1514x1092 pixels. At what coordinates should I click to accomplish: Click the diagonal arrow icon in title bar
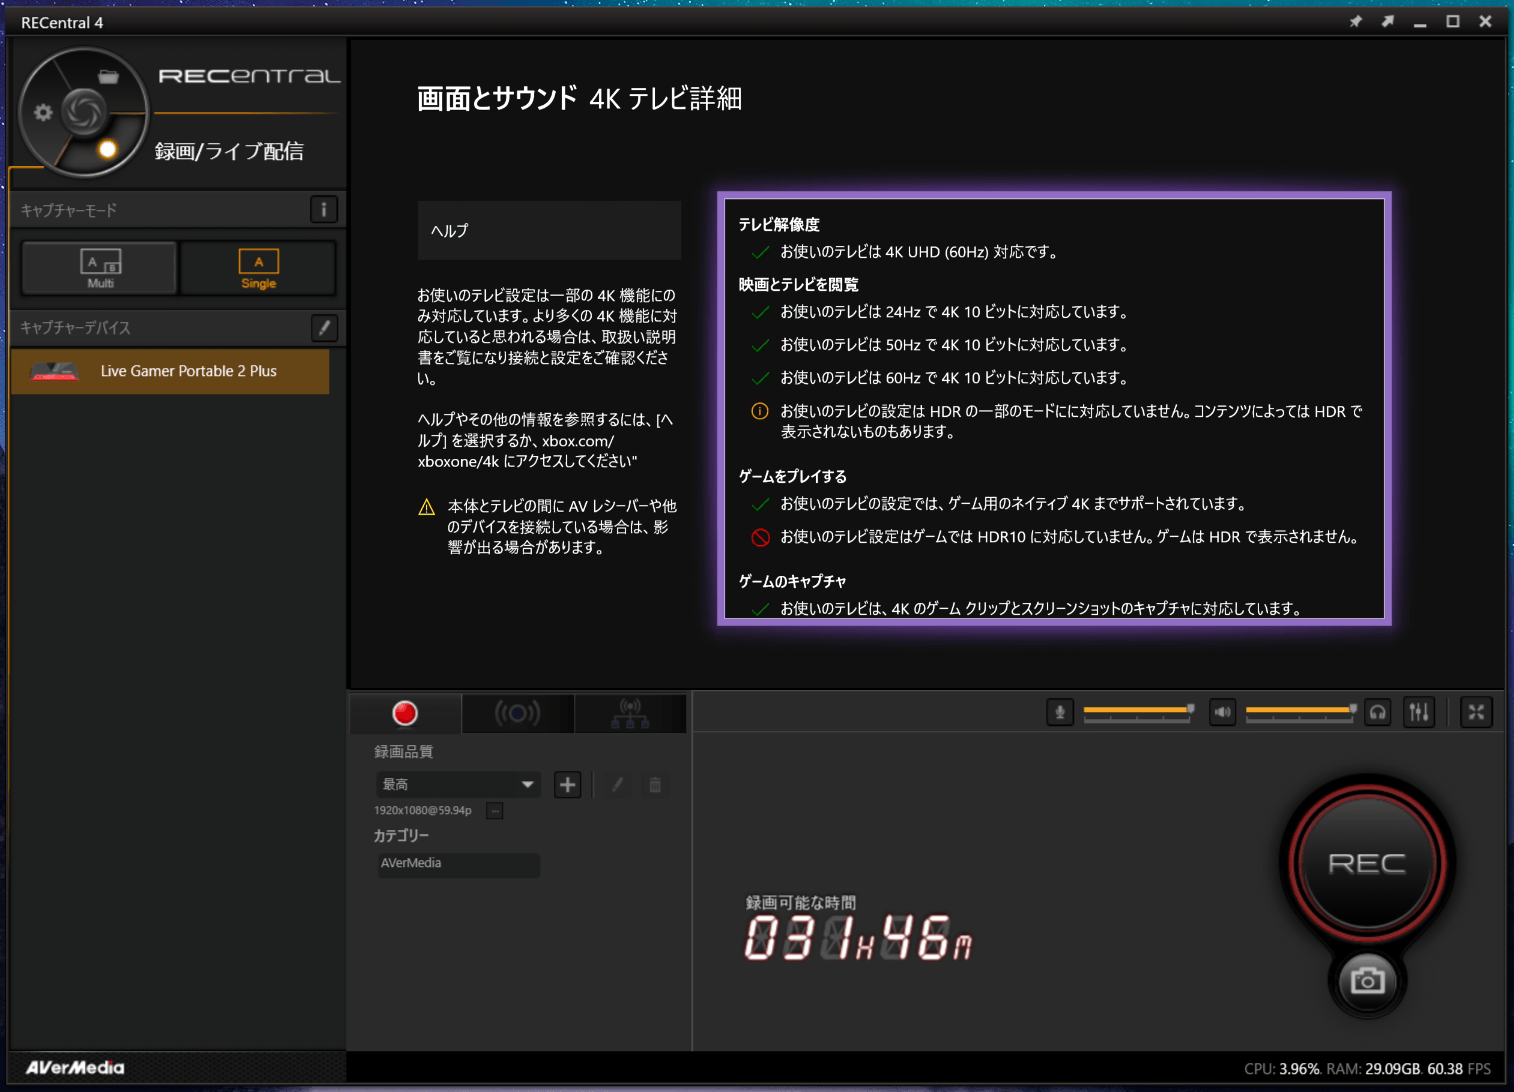(1388, 22)
